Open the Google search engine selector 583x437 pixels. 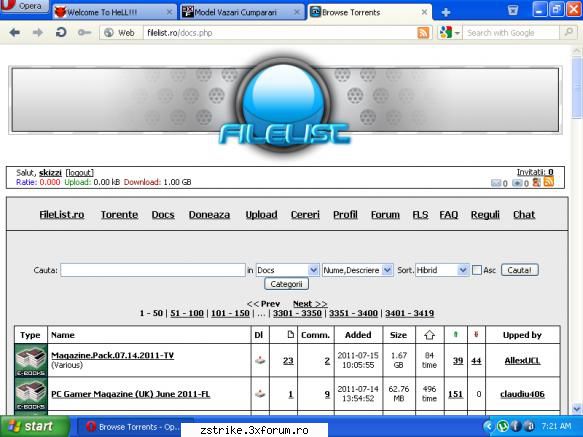pyautogui.click(x=450, y=33)
